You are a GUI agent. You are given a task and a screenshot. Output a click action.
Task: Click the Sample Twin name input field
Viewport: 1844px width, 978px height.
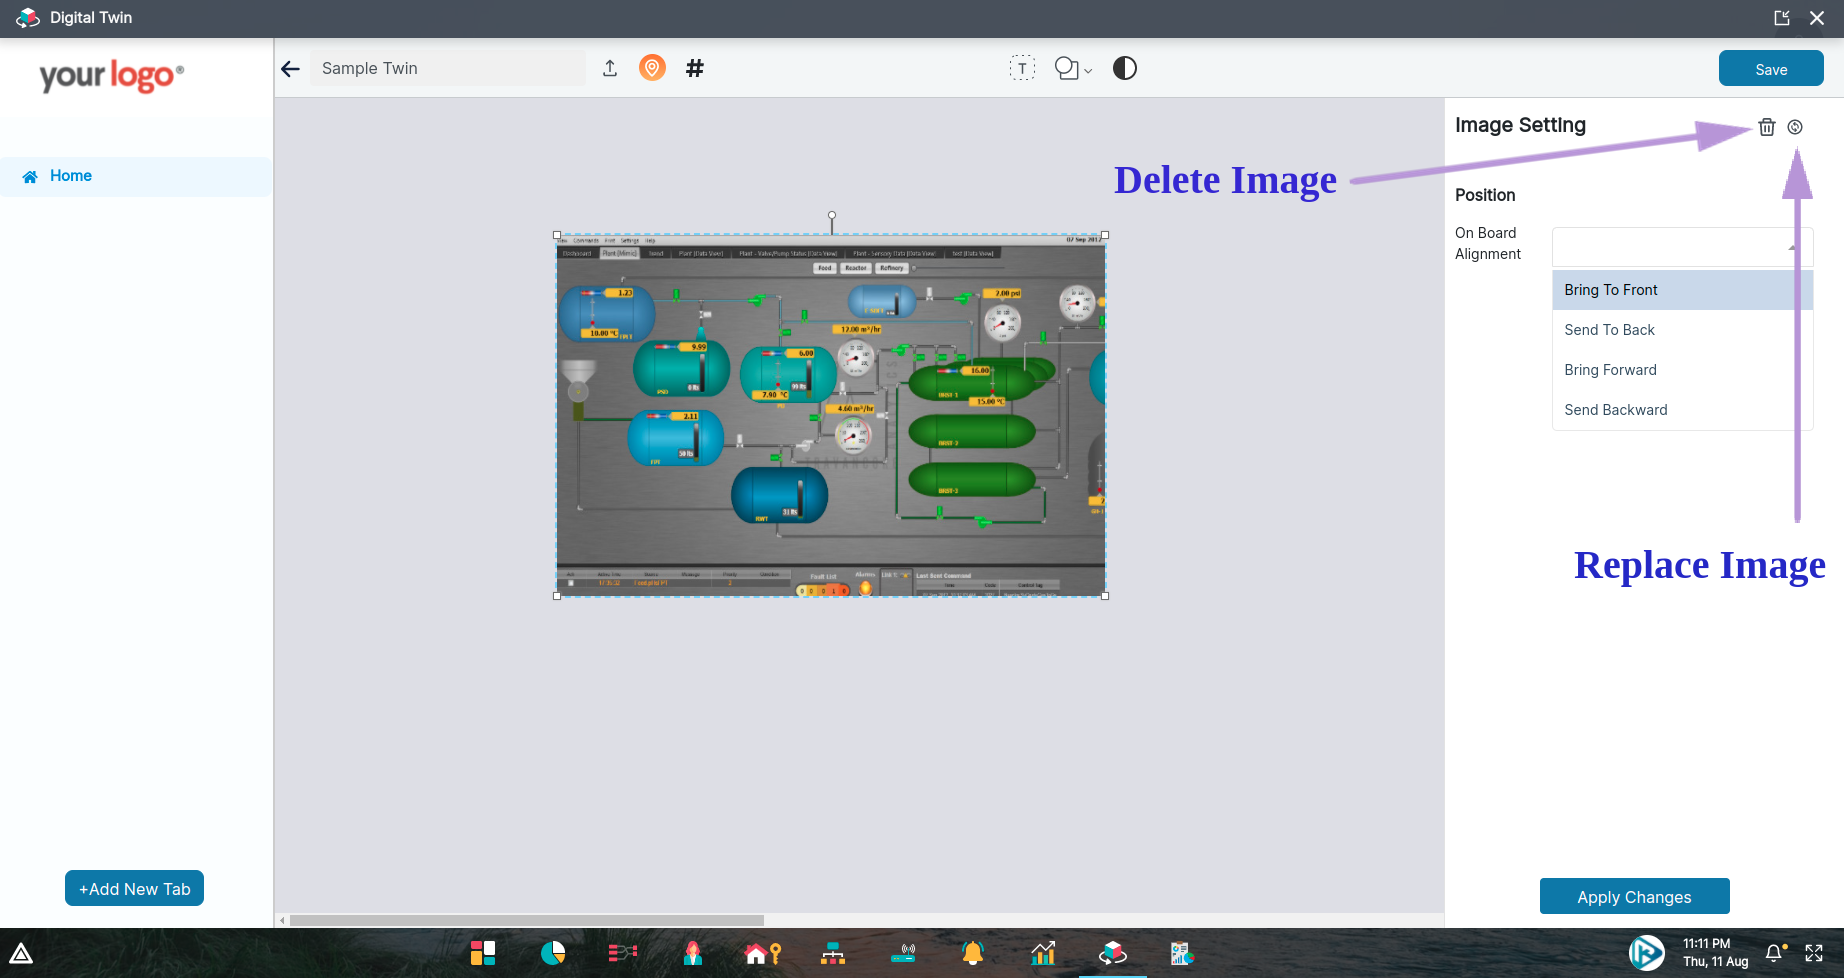click(447, 68)
